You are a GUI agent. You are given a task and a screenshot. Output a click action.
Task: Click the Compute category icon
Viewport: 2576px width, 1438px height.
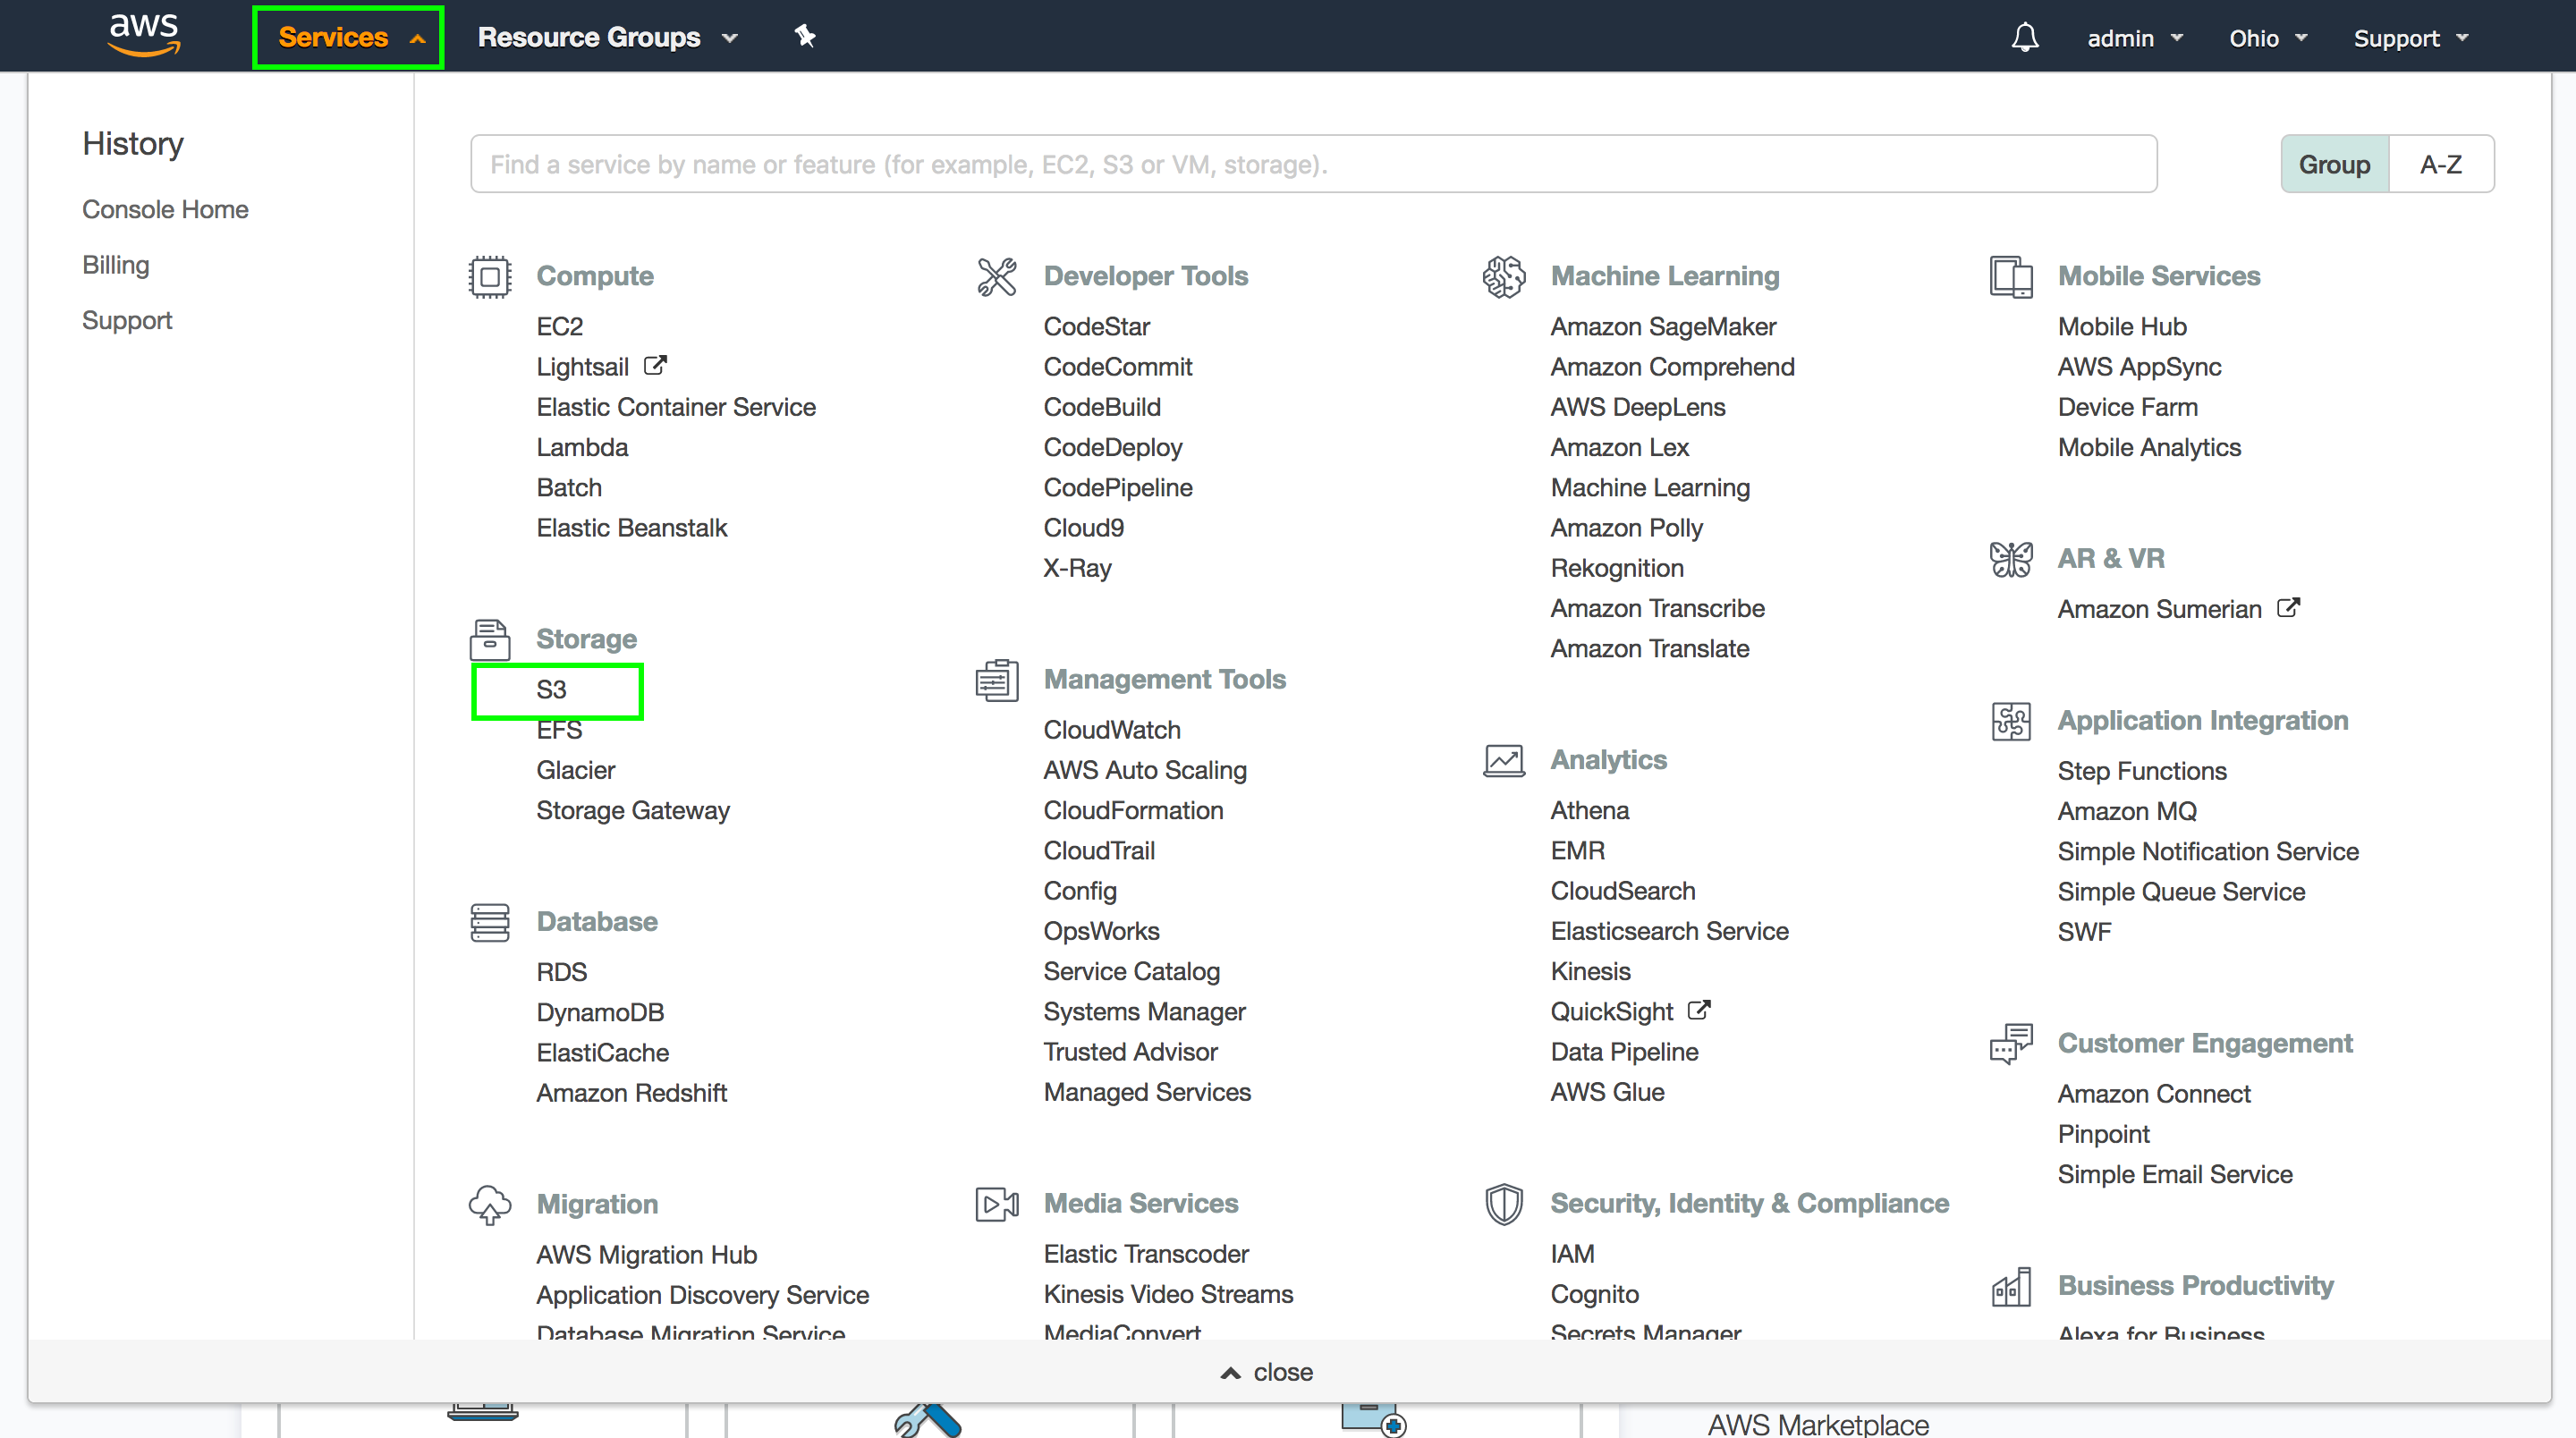(490, 277)
